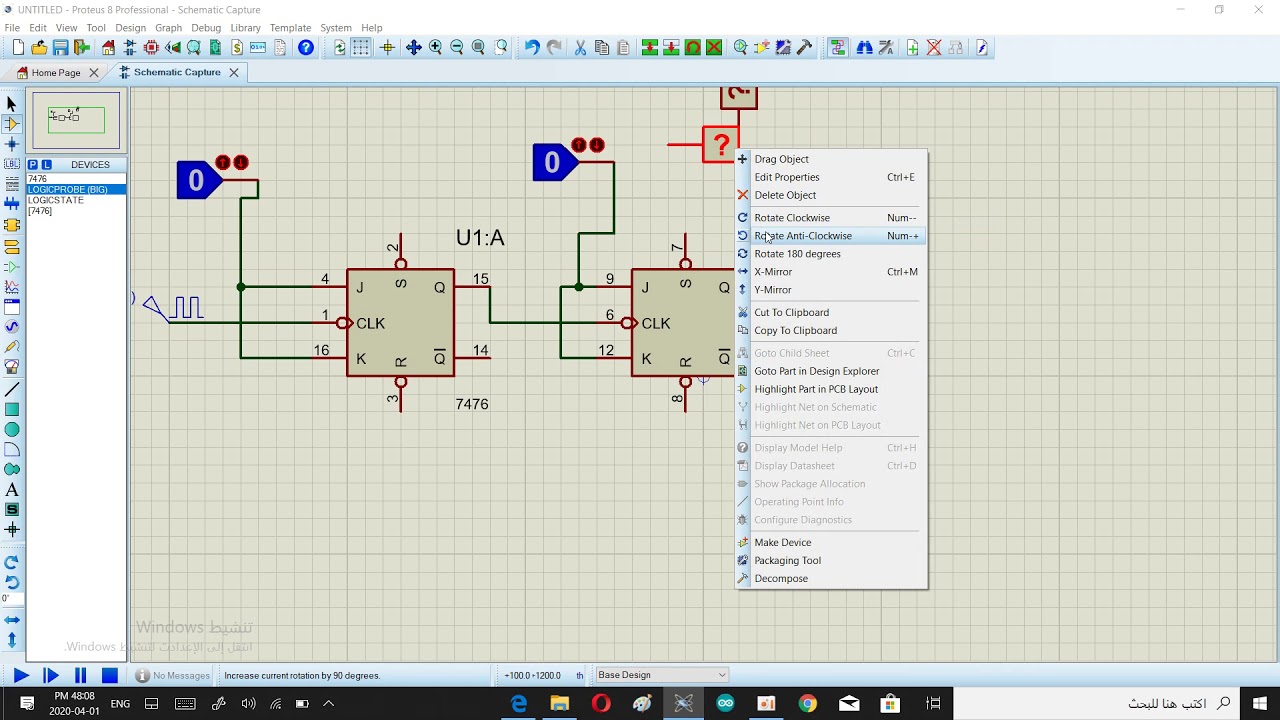Click the binoculars search icon
The width and height of the screenshot is (1280, 720).
[864, 47]
